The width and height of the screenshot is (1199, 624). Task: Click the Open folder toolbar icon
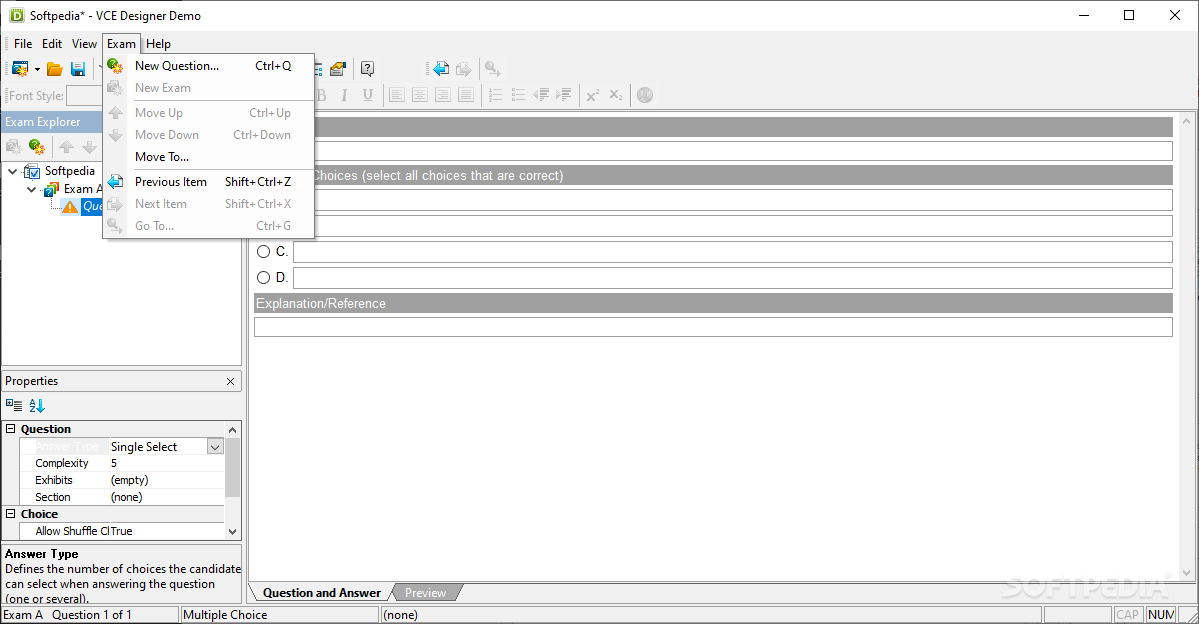(54, 69)
